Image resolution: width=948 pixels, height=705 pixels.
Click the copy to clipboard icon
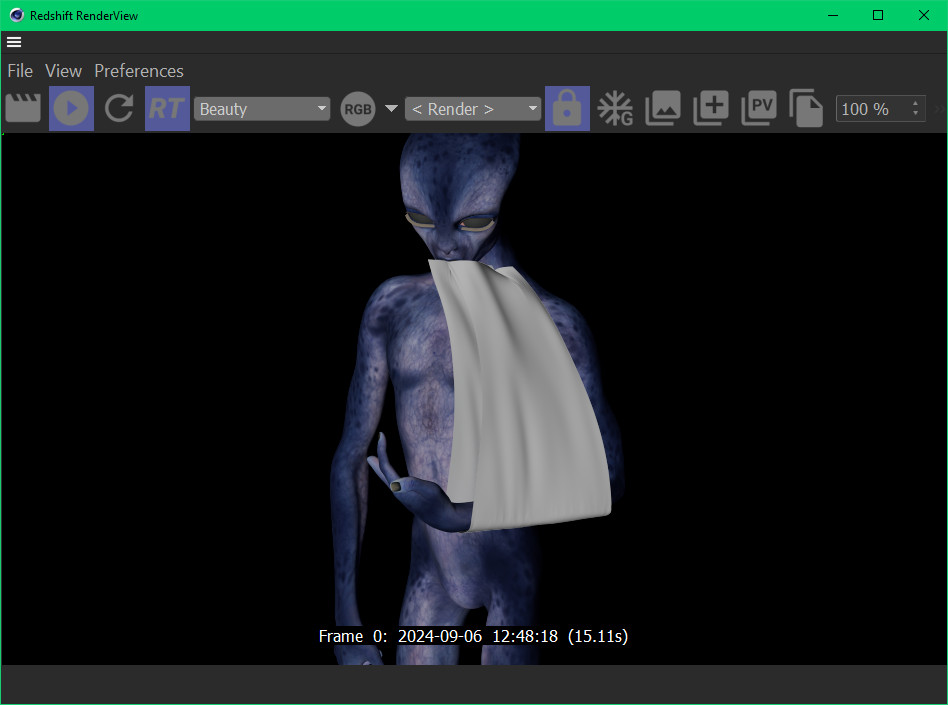click(806, 108)
